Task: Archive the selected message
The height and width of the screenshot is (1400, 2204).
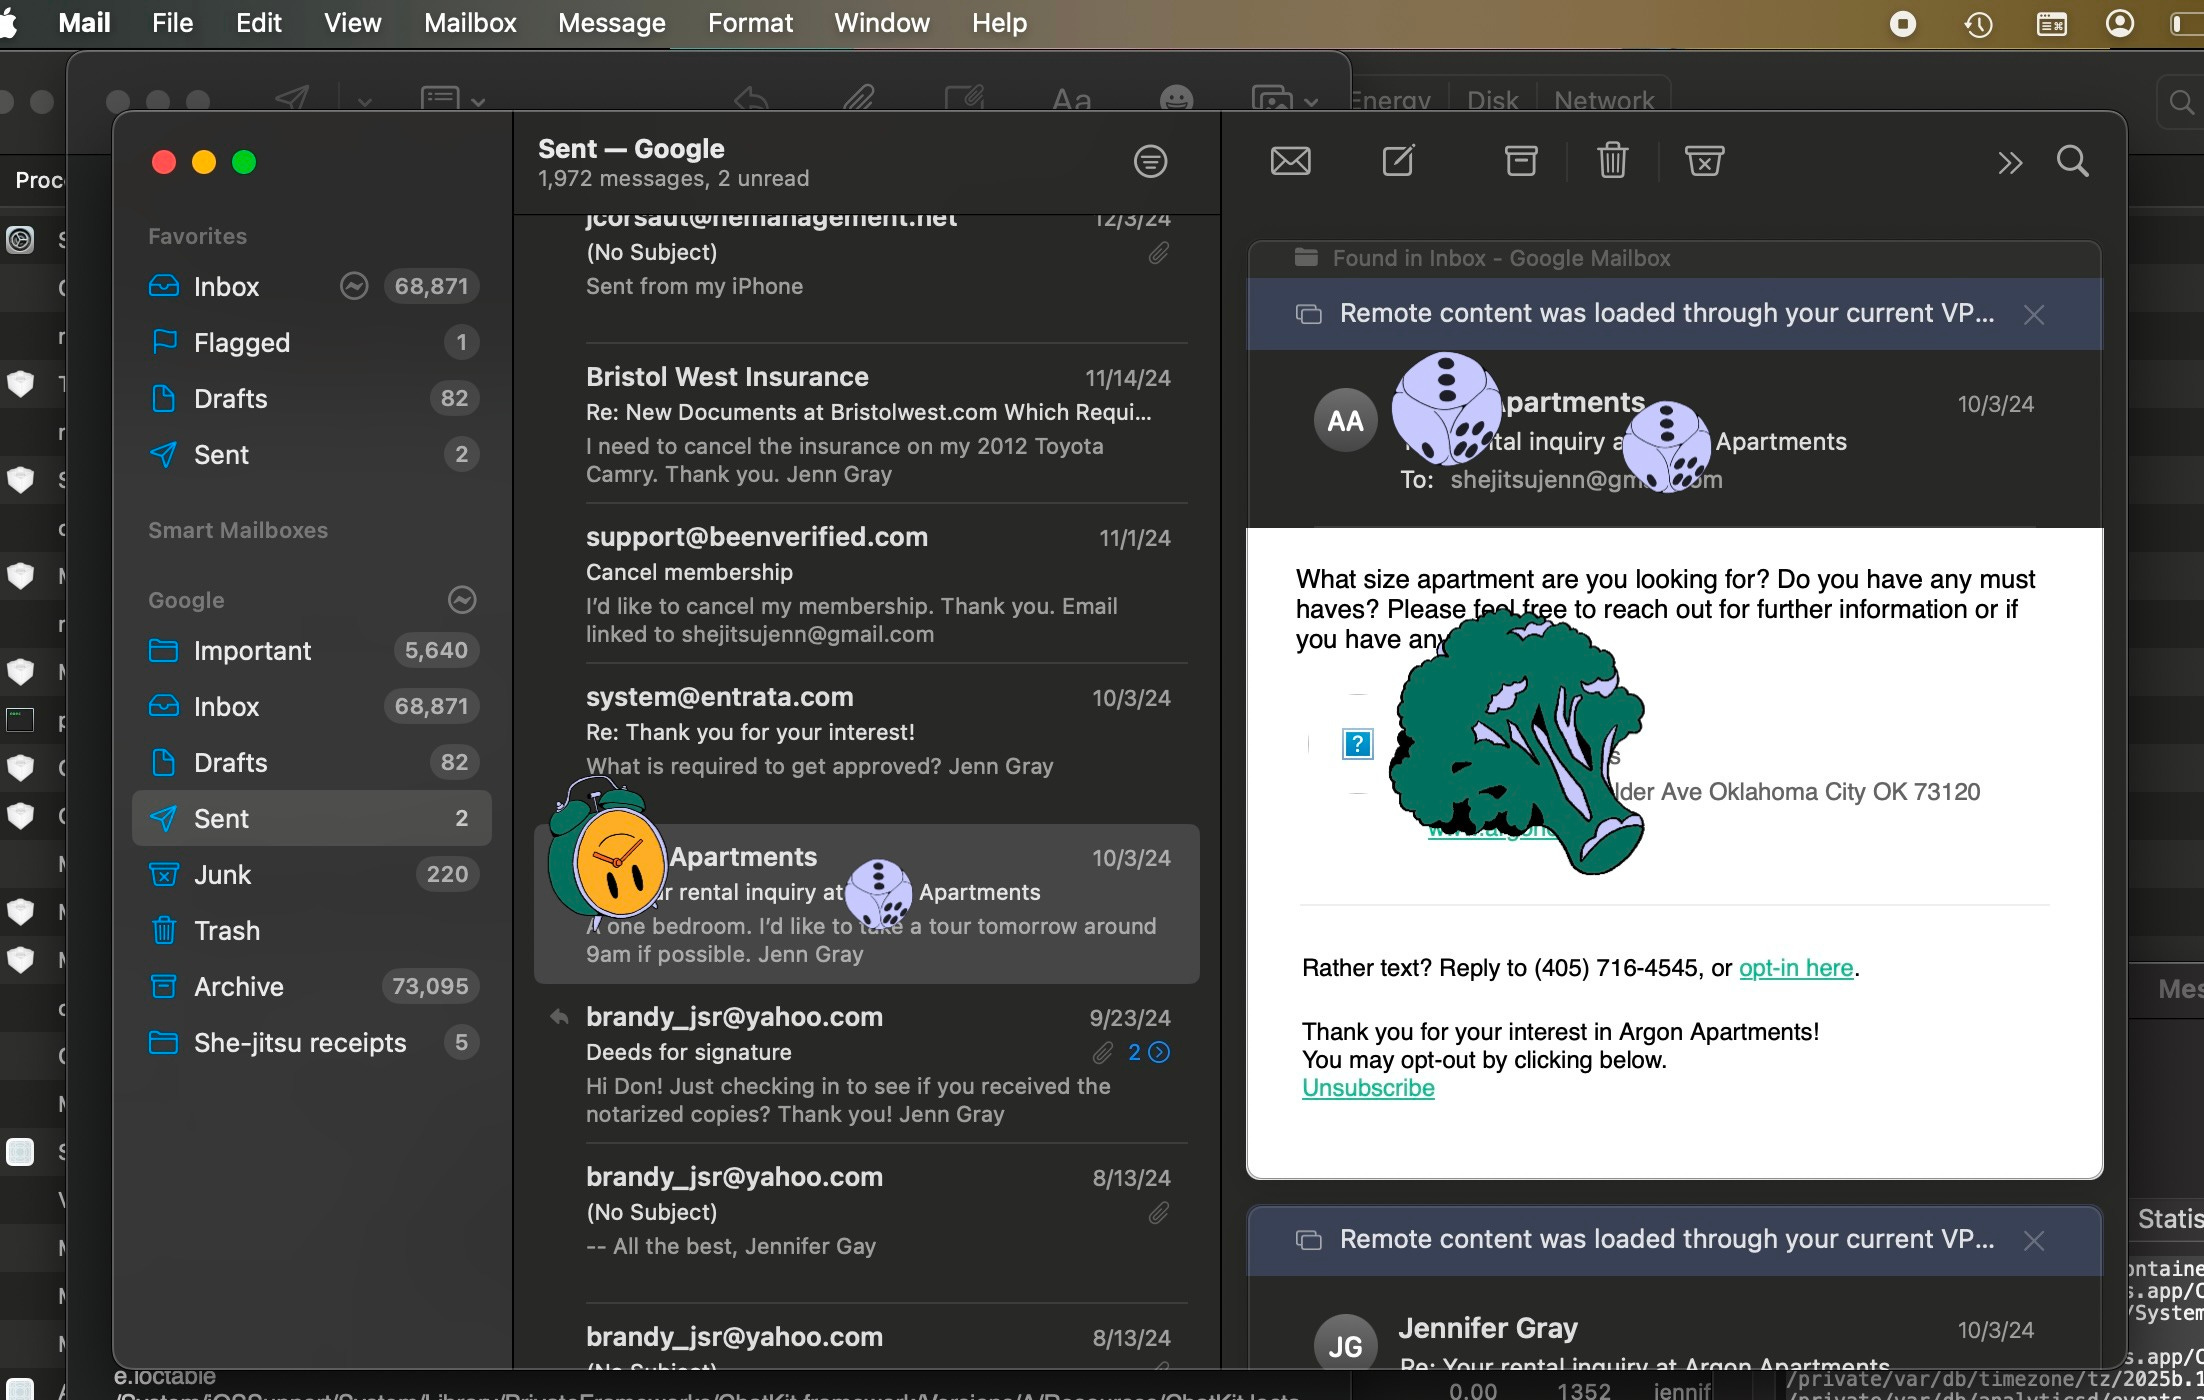Action: pyautogui.click(x=1520, y=161)
